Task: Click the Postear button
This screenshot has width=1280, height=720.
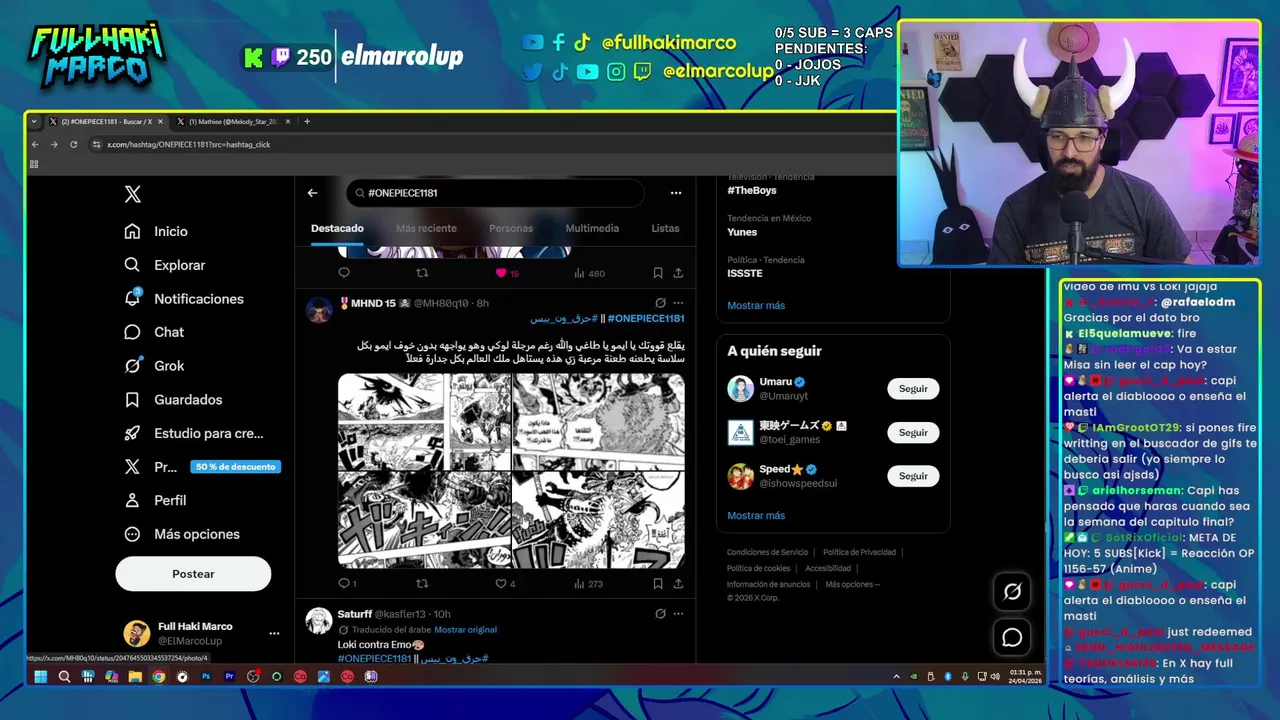Action: point(193,574)
